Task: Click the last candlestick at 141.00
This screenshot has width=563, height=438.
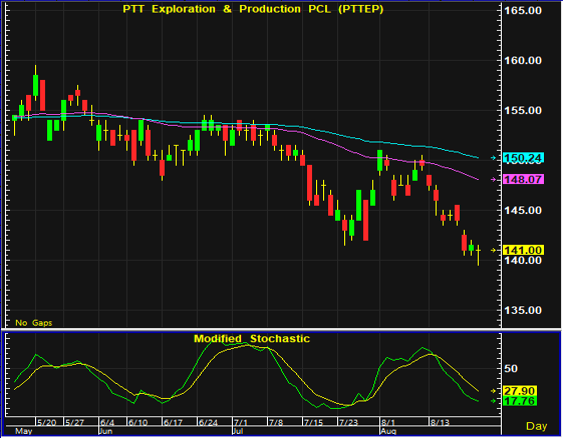Action: pyautogui.click(x=478, y=255)
